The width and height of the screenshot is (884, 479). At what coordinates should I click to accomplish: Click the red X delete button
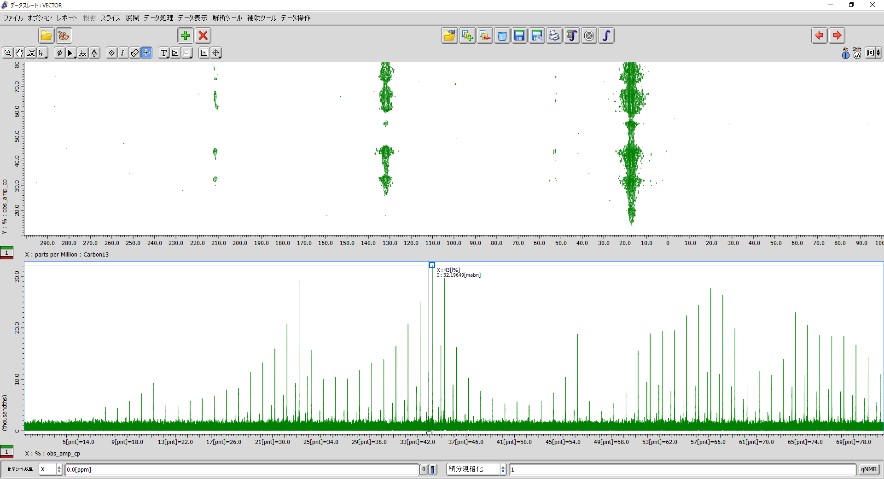tap(203, 36)
